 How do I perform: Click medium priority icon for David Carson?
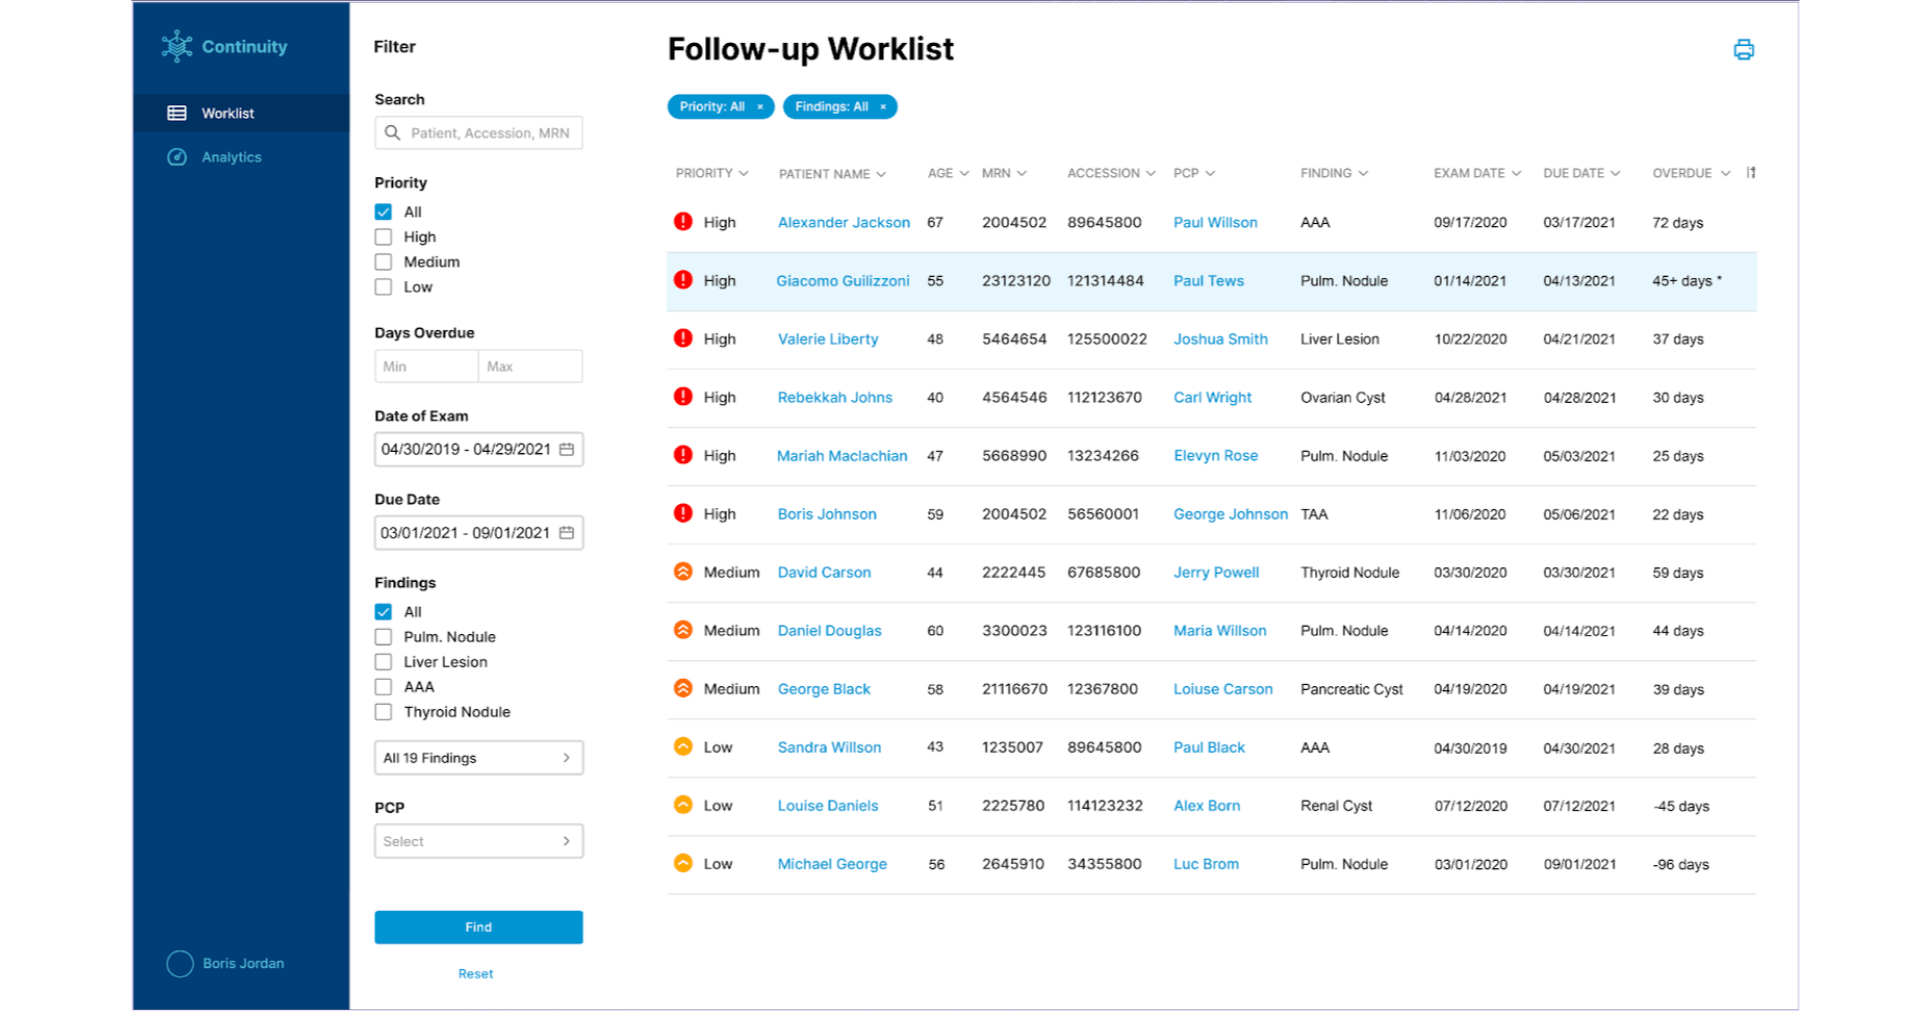click(683, 571)
